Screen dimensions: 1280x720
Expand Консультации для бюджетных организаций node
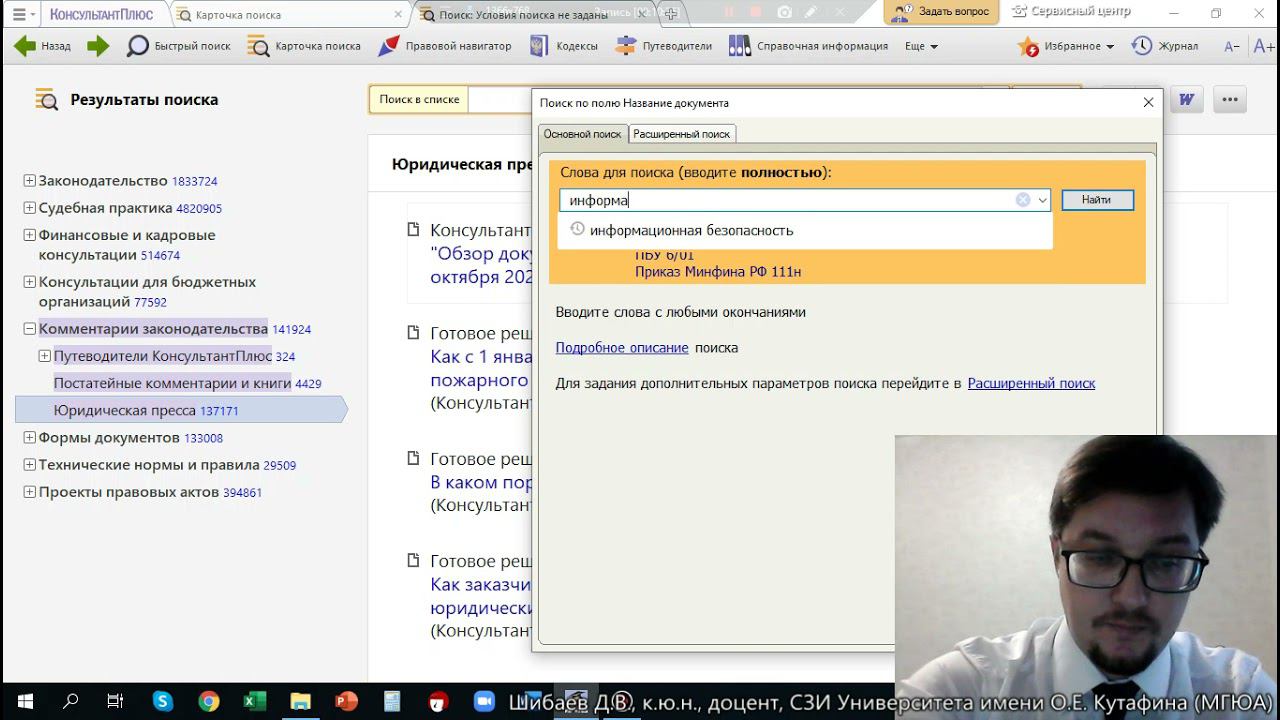click(29, 282)
